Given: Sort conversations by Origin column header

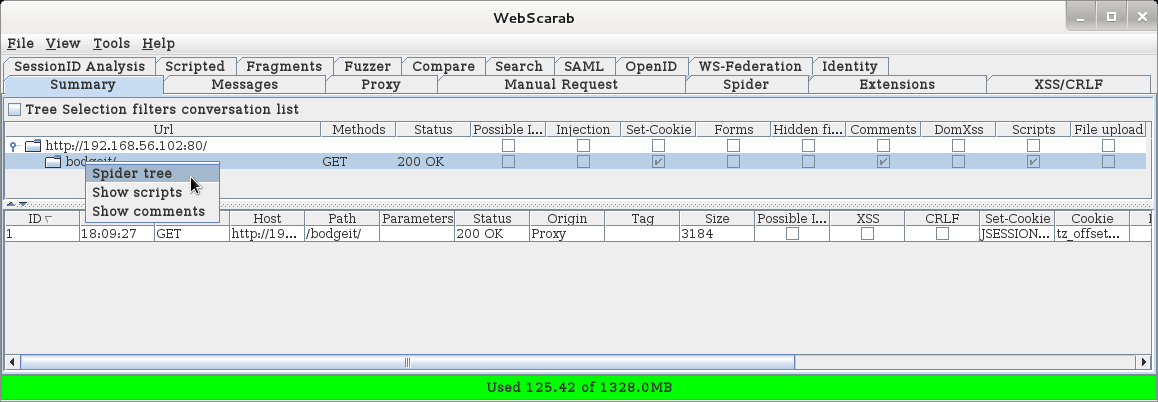Looking at the screenshot, I should (567, 219).
